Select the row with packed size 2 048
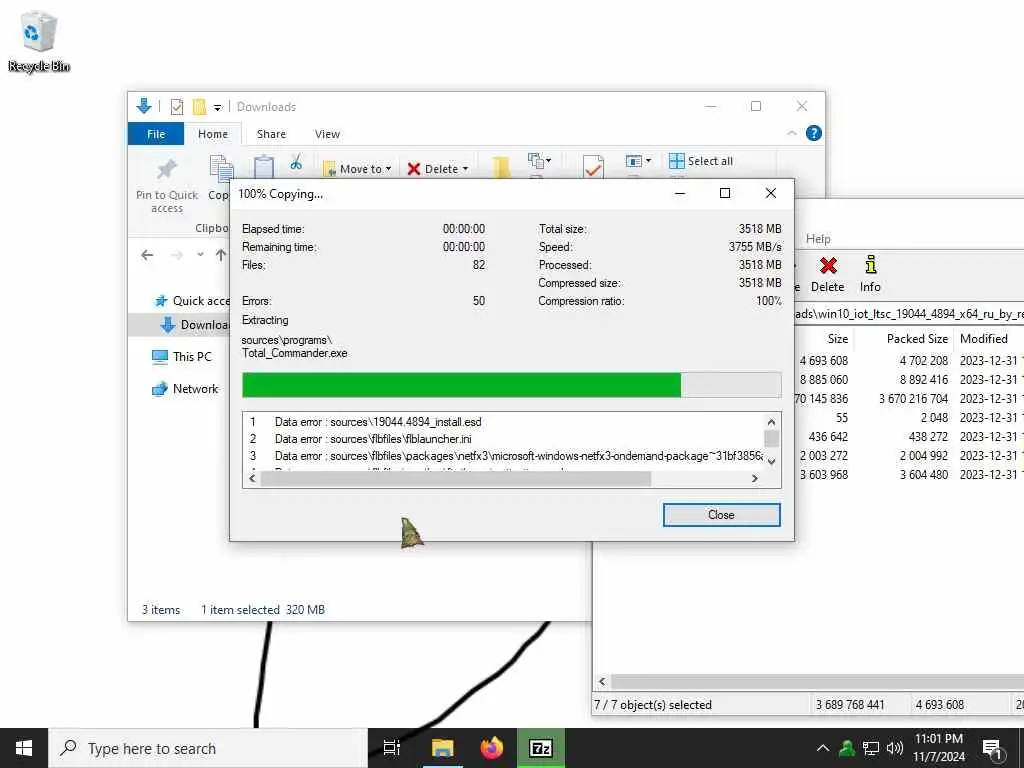Image resolution: width=1024 pixels, height=768 pixels. pos(909,417)
